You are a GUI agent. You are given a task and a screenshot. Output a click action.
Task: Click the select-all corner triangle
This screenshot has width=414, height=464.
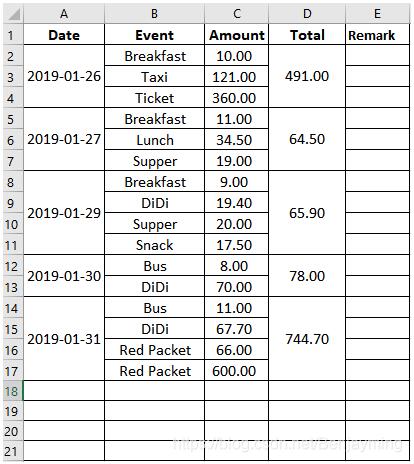coord(13,14)
